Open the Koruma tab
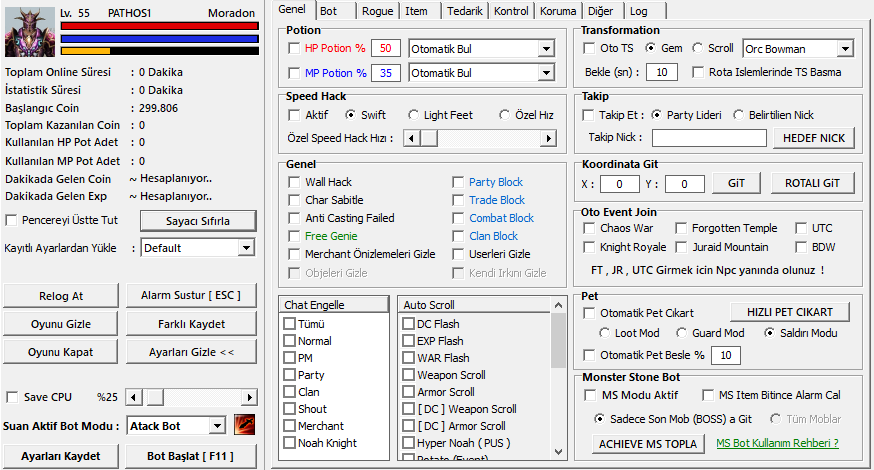This screenshot has width=874, height=470. pos(557,11)
